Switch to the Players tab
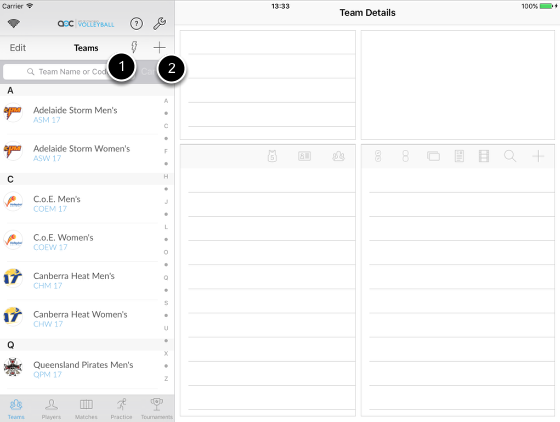The height and width of the screenshot is (422, 560). [51, 409]
